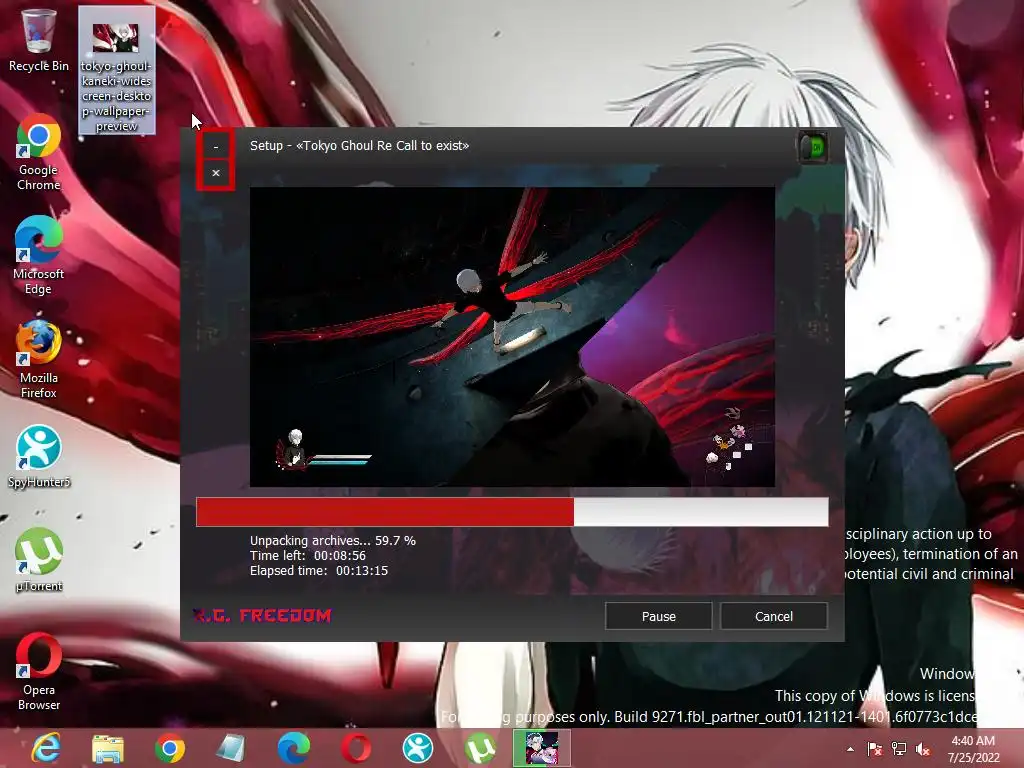Click the Setup window title text
Screen dimensions: 1024x768
tap(359, 146)
